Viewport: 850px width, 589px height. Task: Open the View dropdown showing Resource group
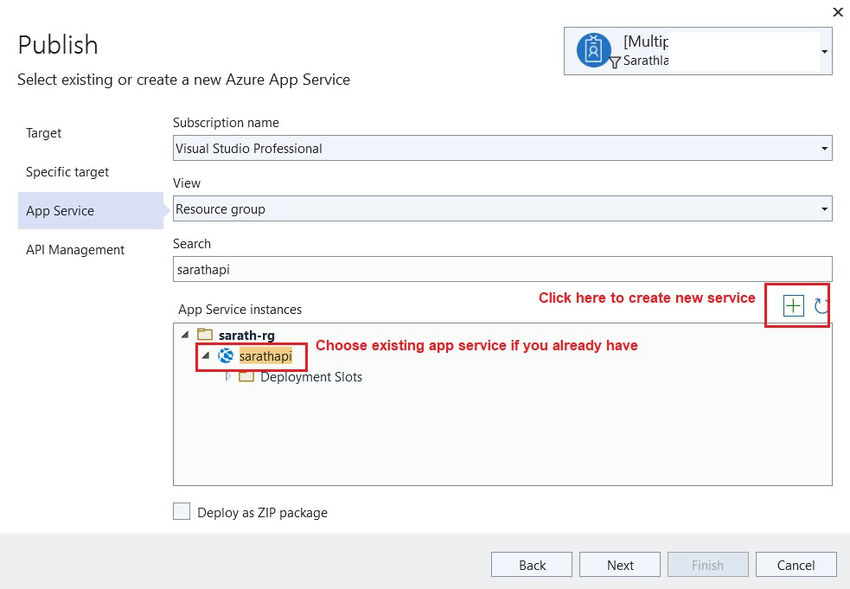[x=826, y=208]
